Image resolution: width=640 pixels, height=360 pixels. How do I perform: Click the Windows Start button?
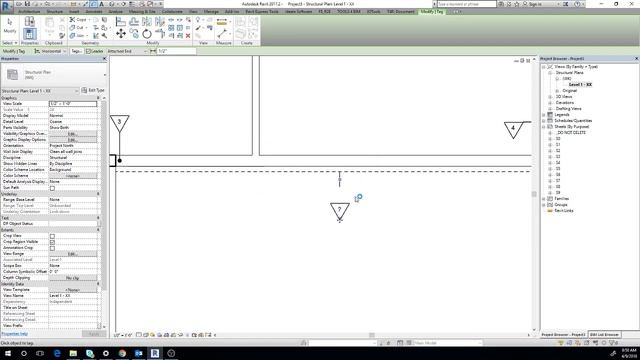click(7, 353)
